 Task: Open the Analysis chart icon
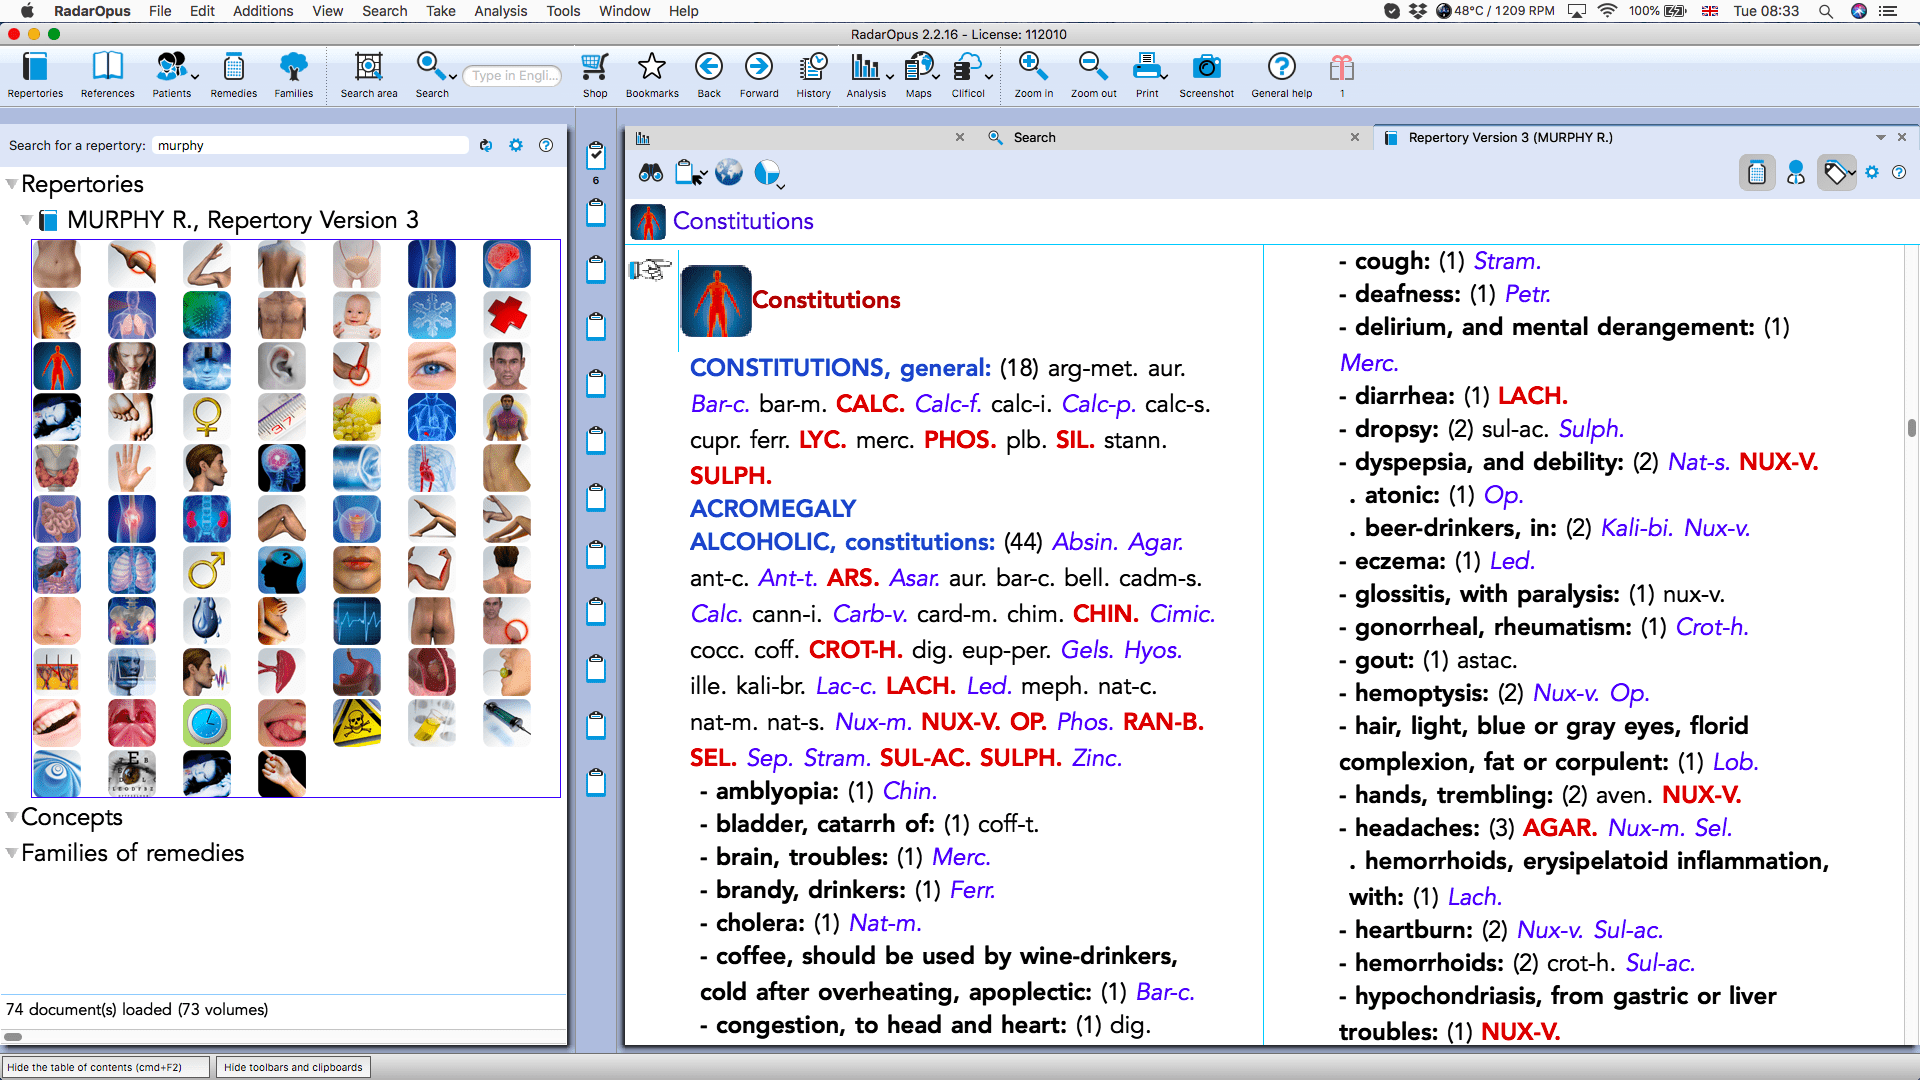tap(864, 75)
